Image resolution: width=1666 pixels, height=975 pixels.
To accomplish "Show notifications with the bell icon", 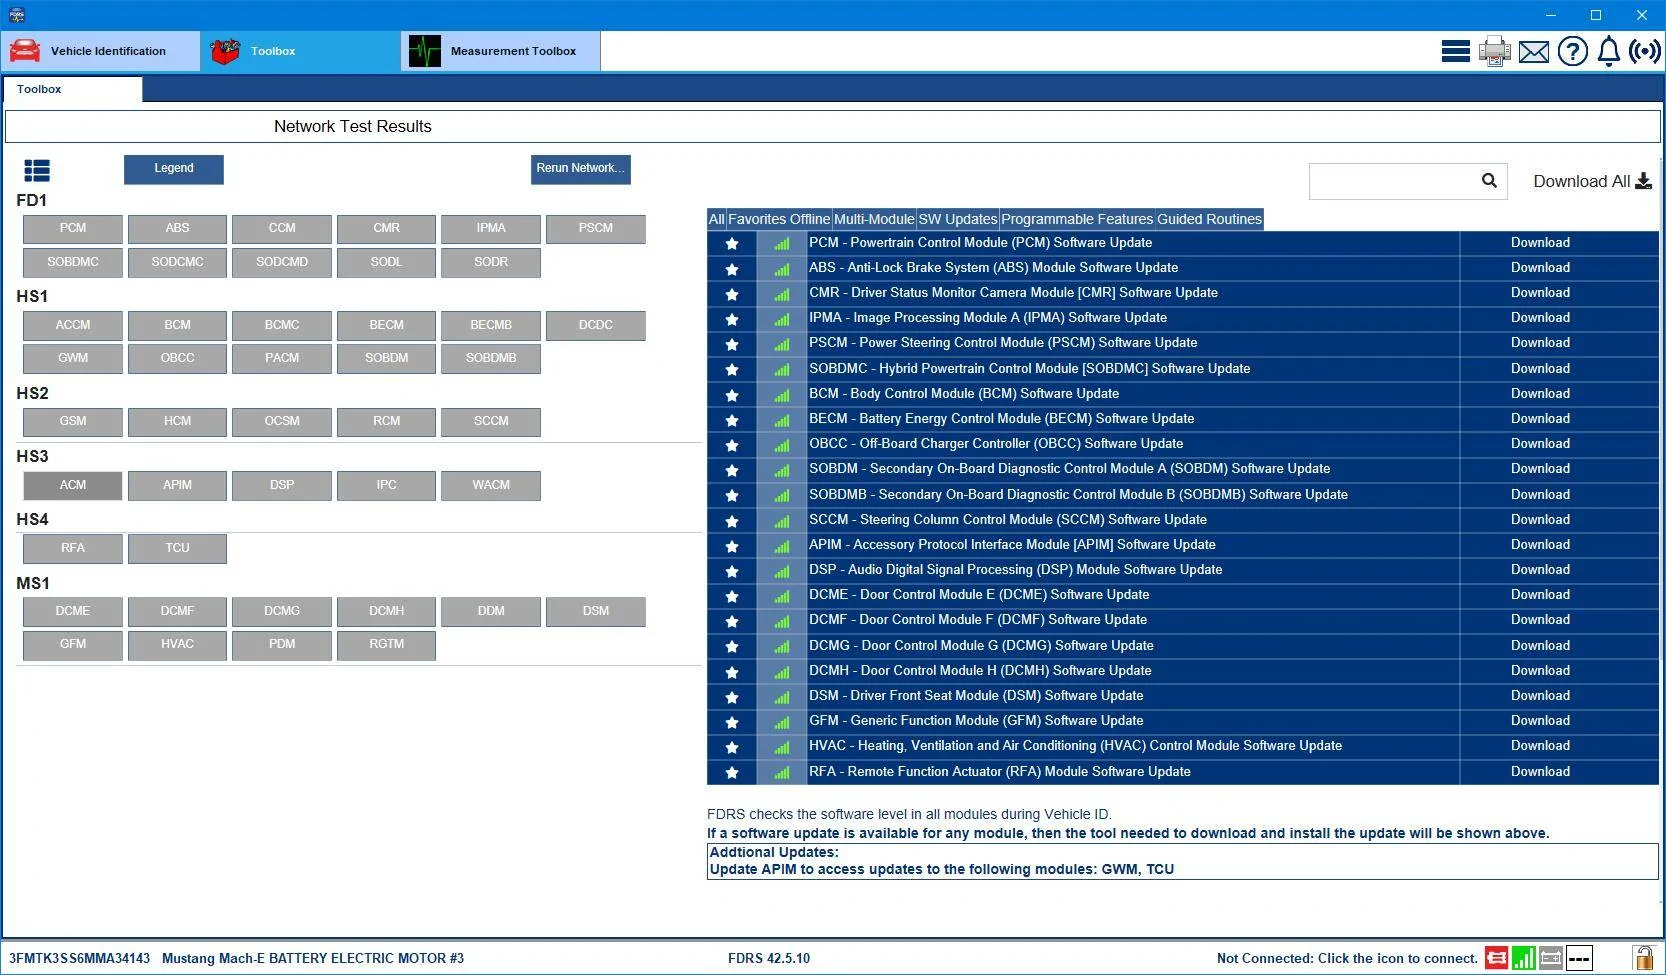I will [x=1609, y=51].
